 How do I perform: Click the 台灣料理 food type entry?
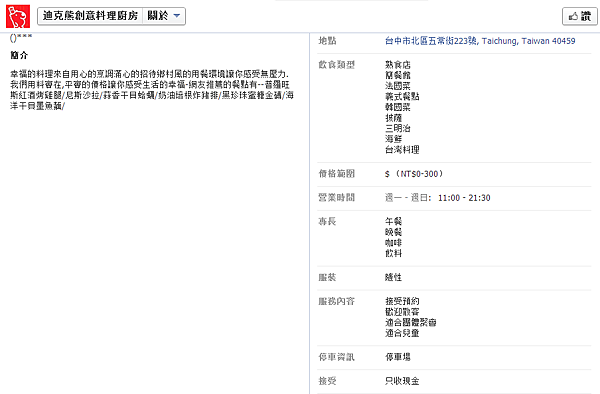pos(402,150)
